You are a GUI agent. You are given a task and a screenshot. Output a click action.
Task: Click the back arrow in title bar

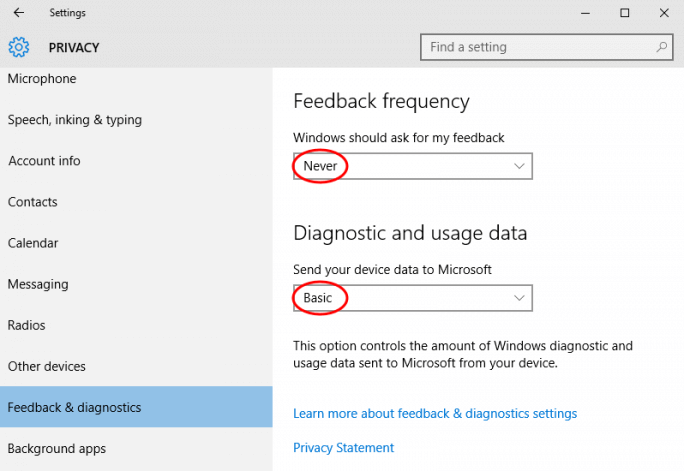(19, 13)
